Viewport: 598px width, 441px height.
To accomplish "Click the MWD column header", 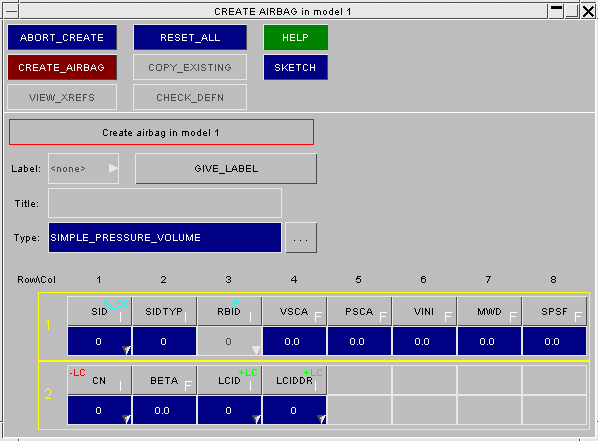I will coord(489,311).
